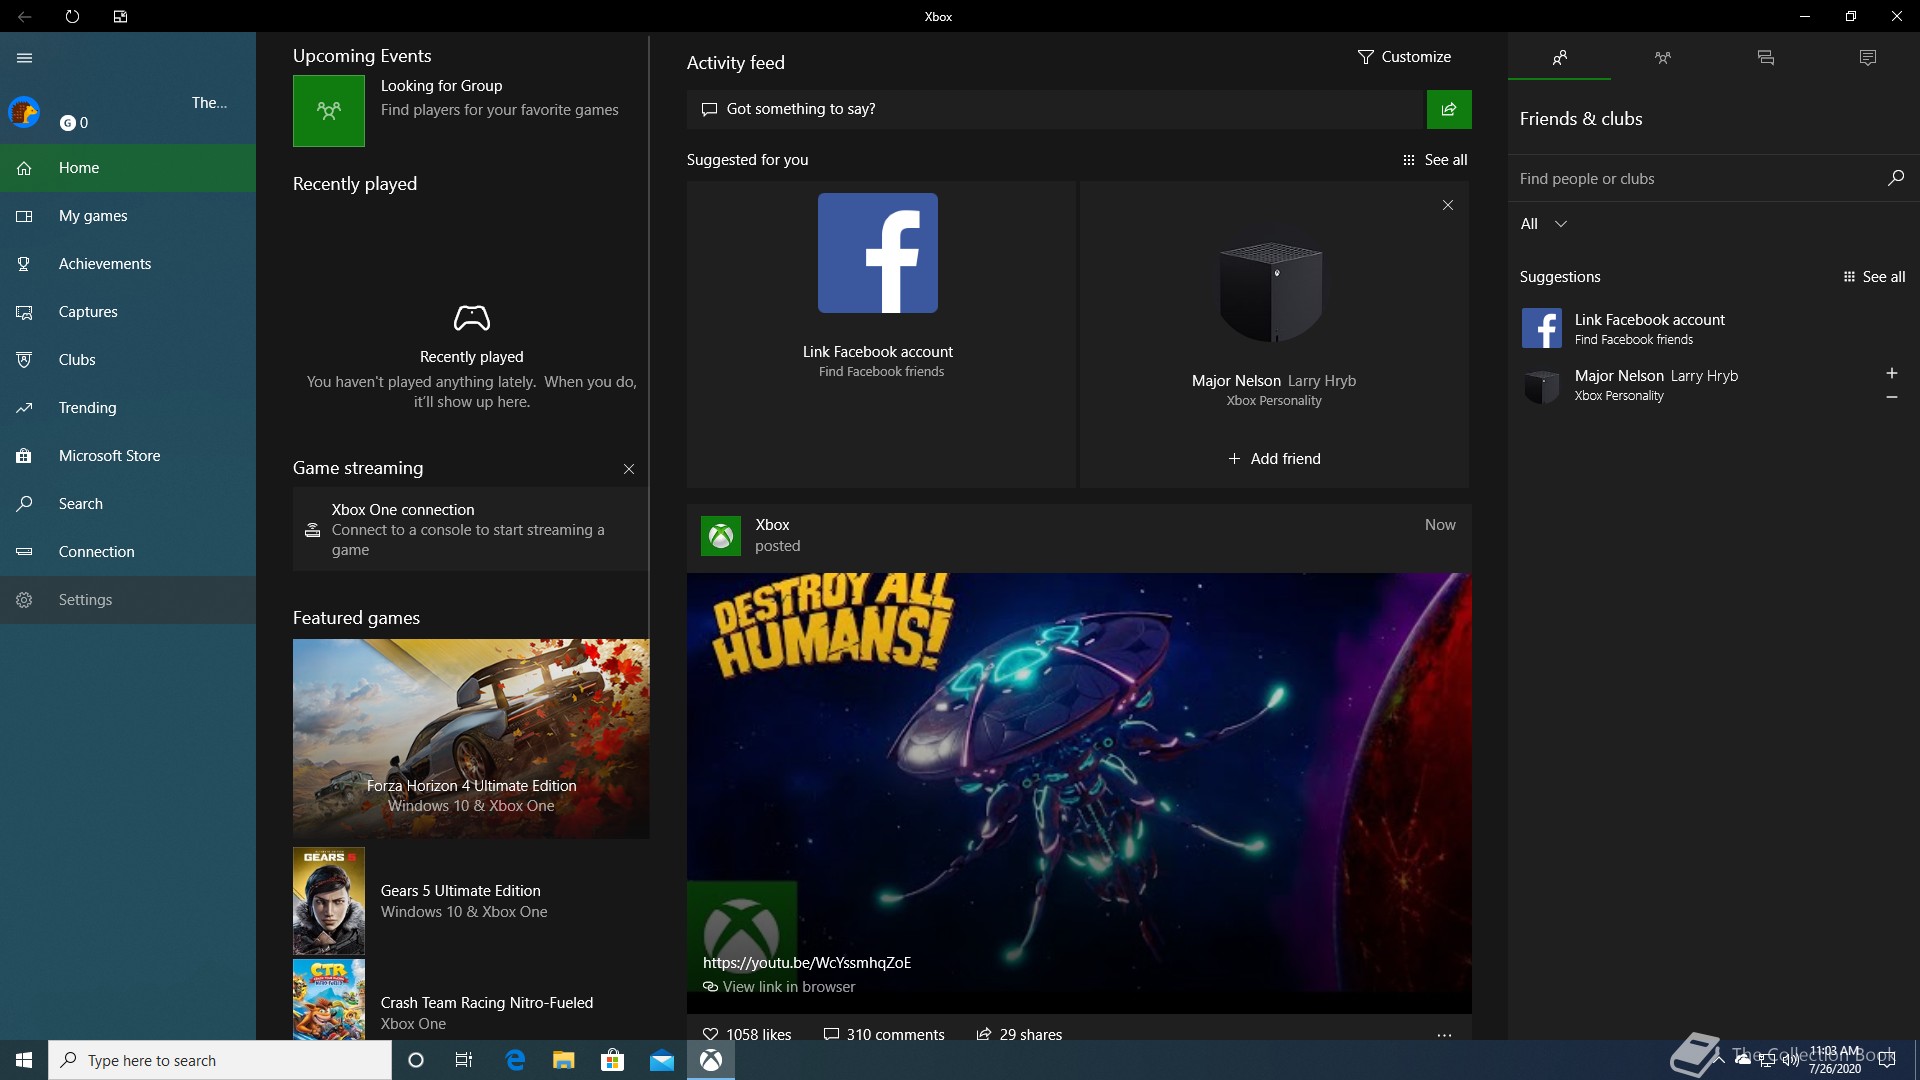Click the Xbox app taskbar icon
This screenshot has height=1080, width=1920.
click(711, 1060)
